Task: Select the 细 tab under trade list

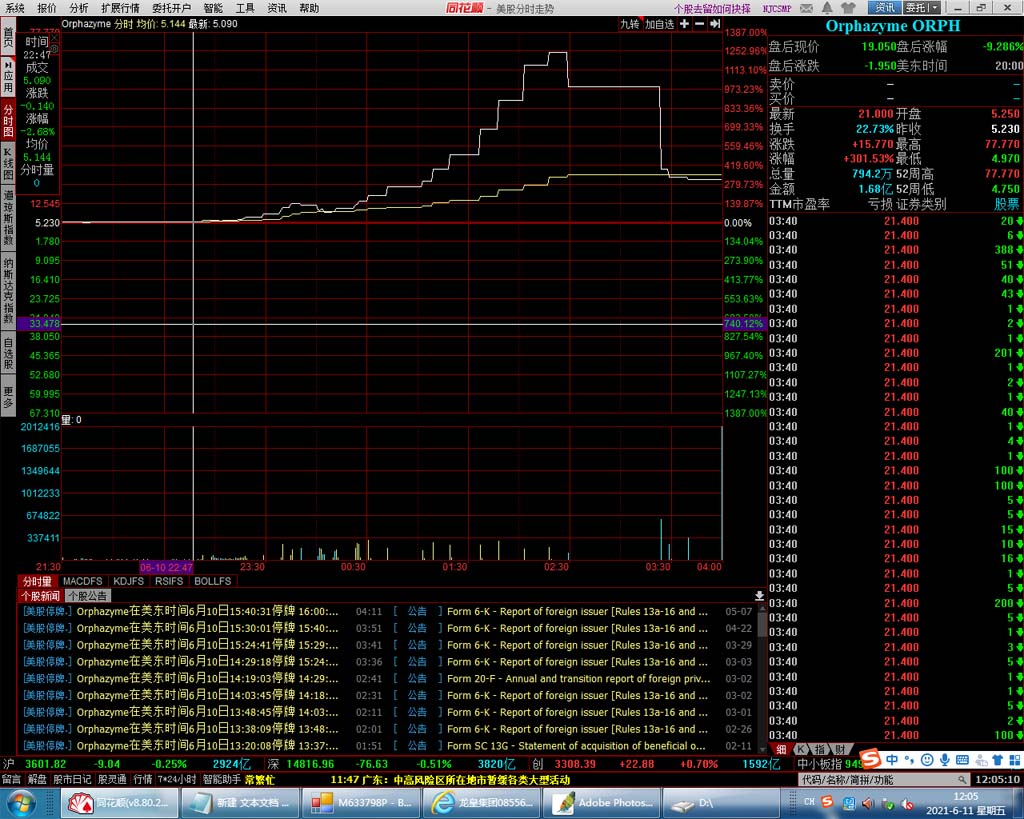Action: pos(781,749)
